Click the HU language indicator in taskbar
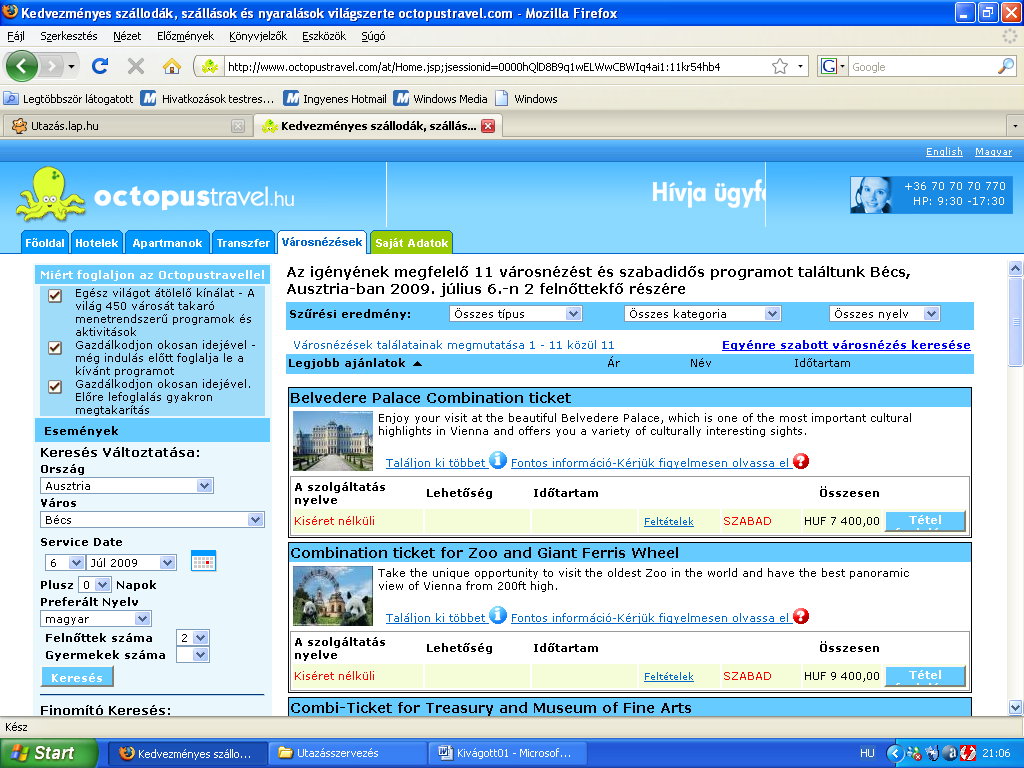The image size is (1024, 768). point(867,753)
